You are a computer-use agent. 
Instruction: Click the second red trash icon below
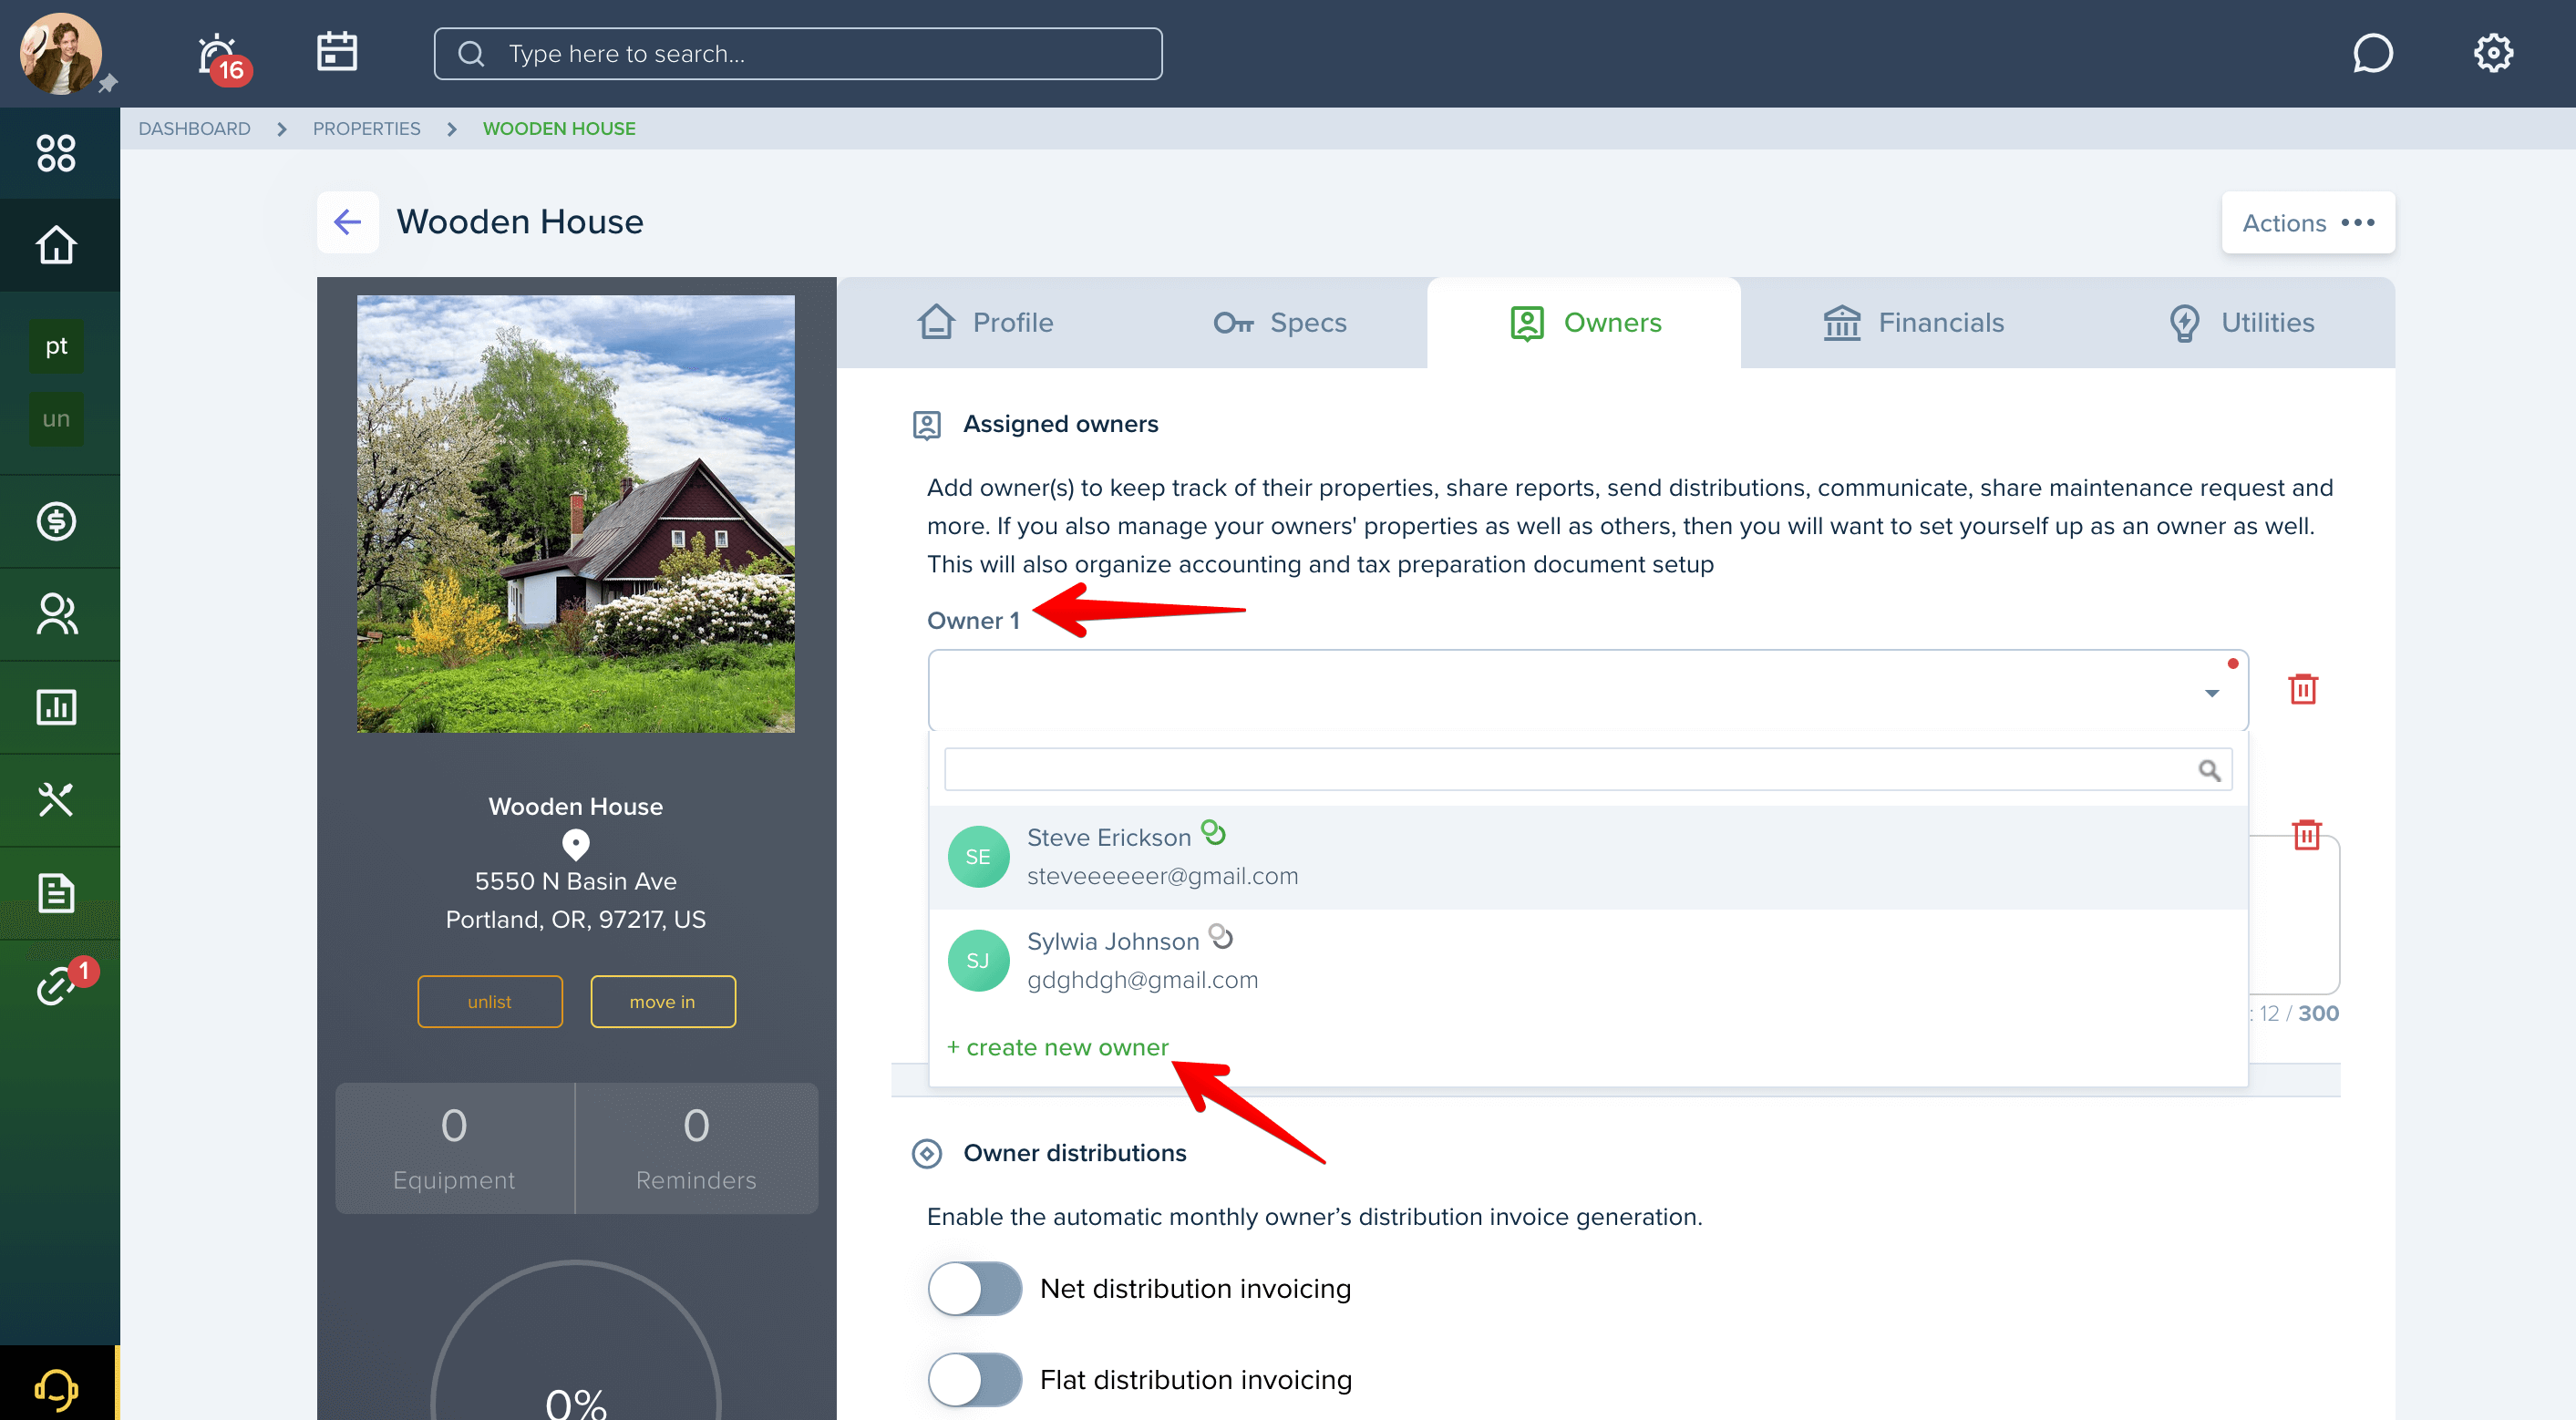click(x=2306, y=834)
